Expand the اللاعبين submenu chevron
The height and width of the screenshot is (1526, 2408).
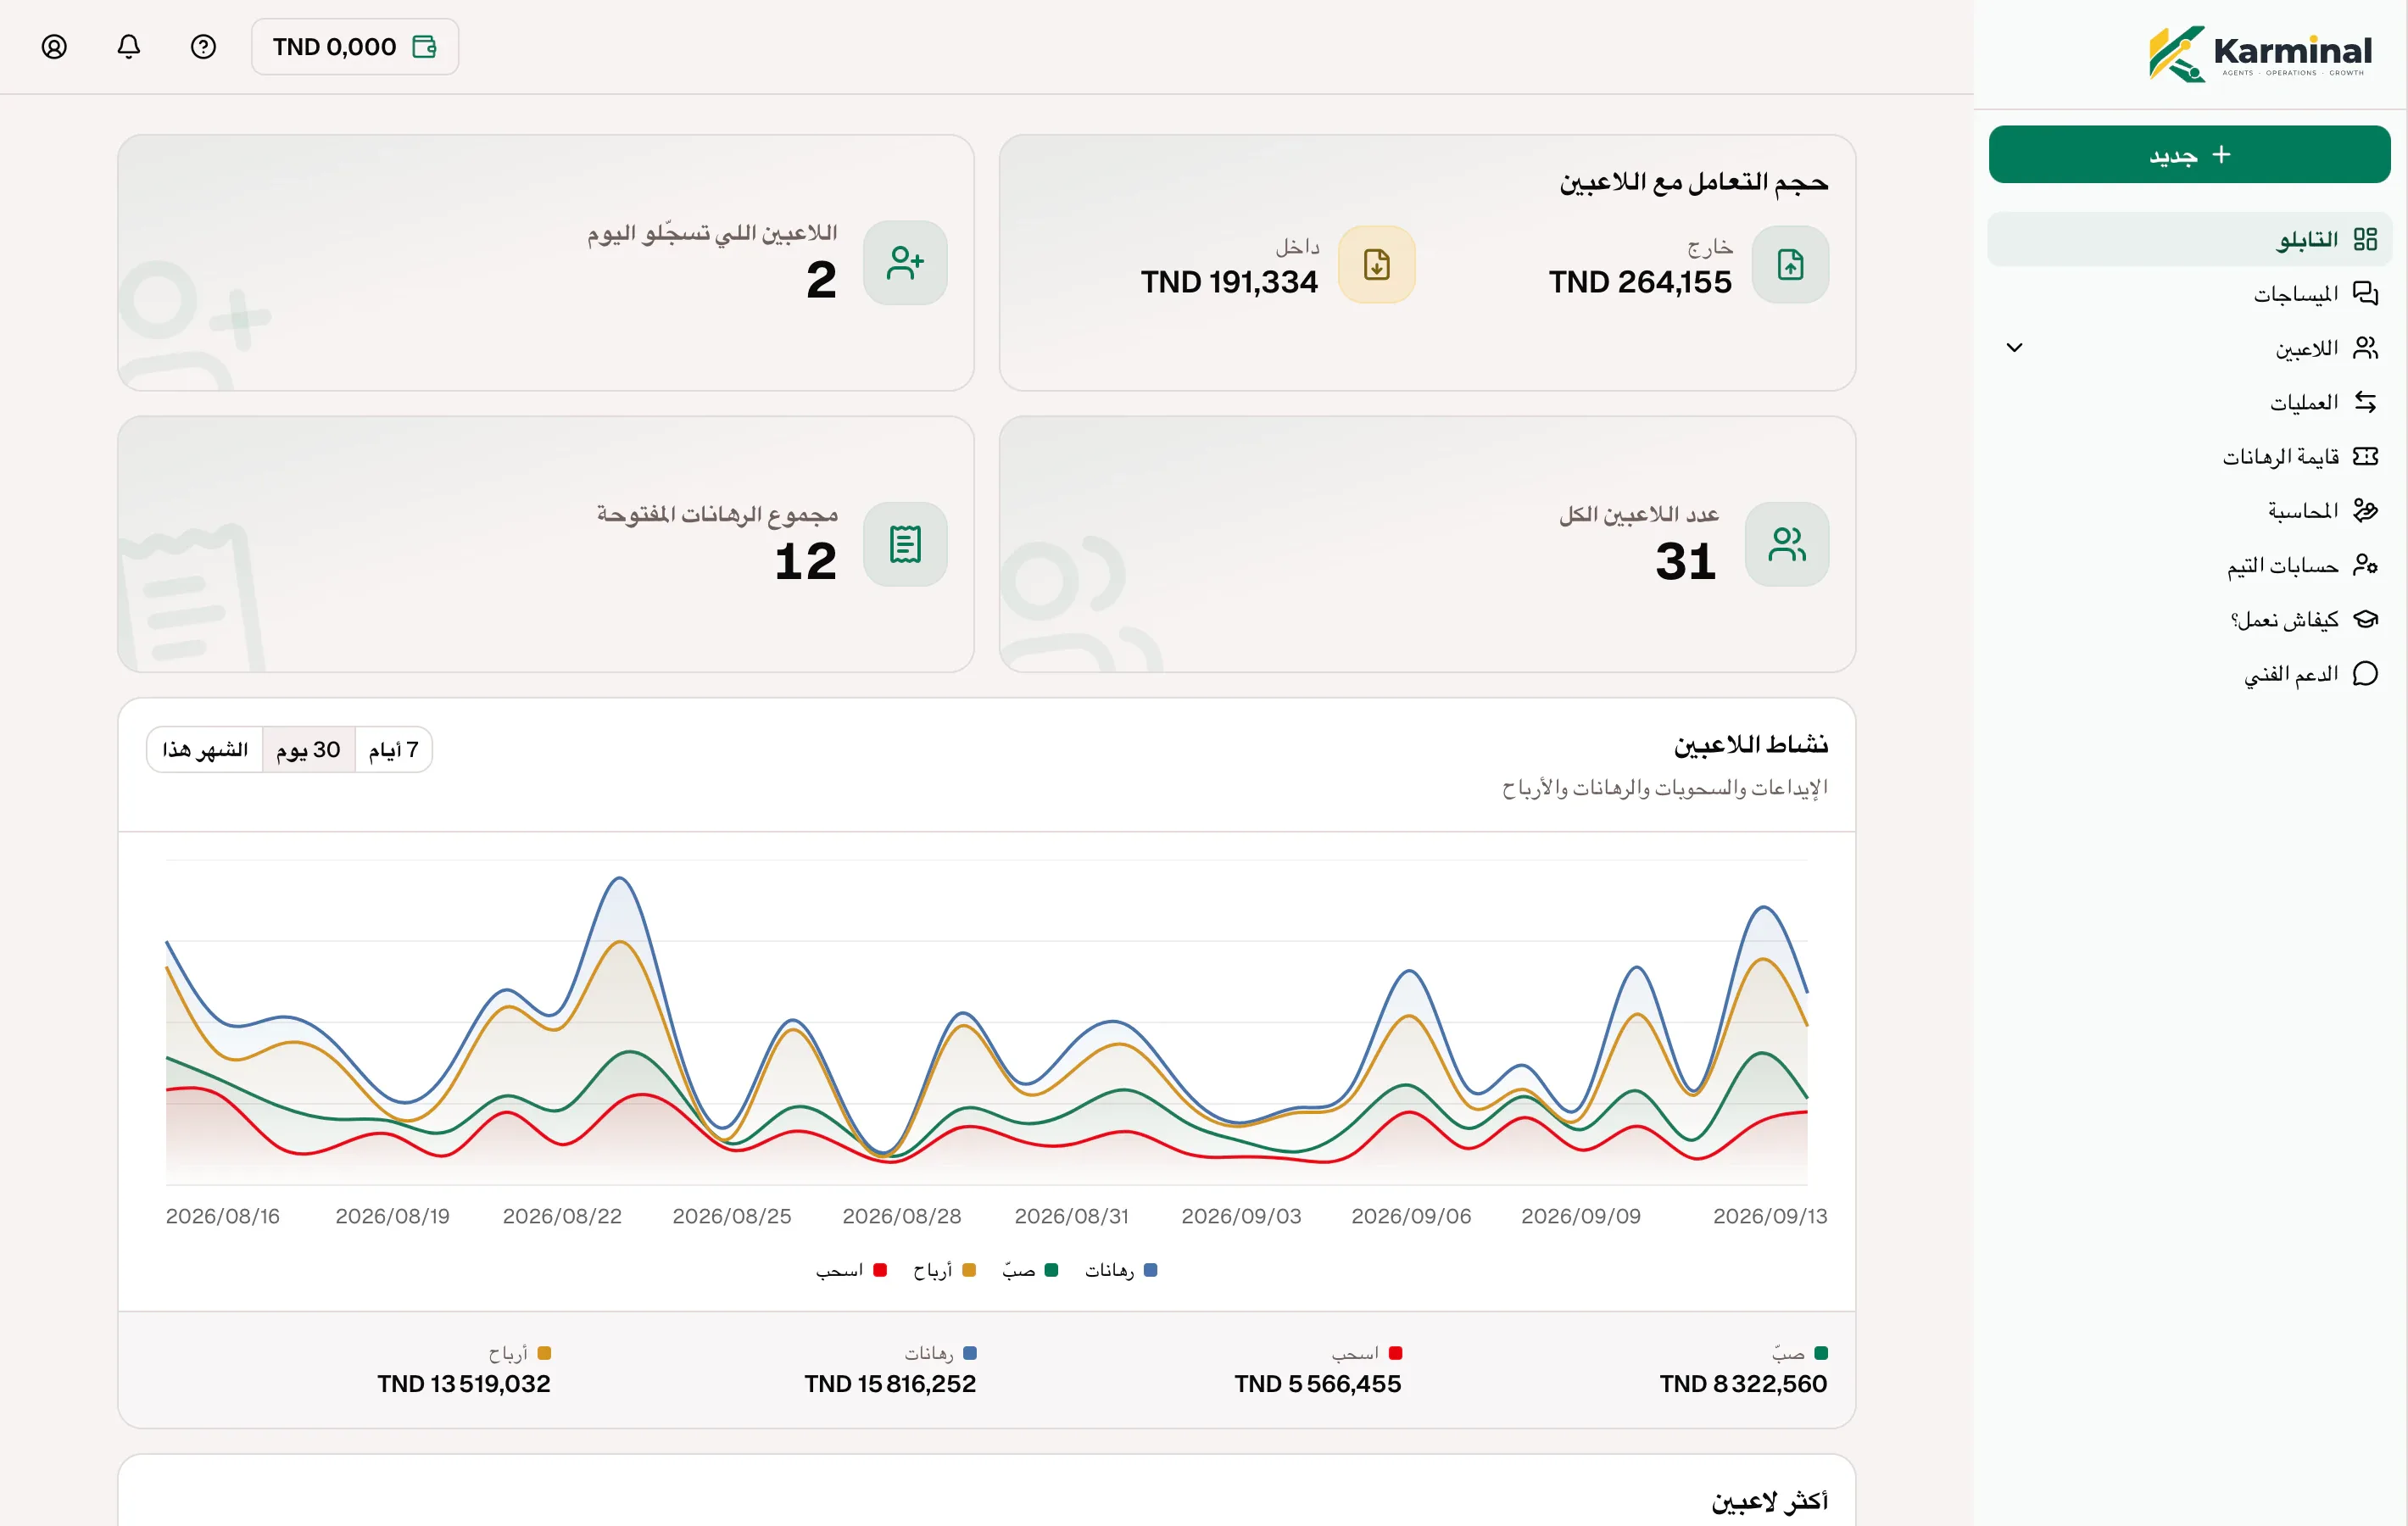pos(2014,348)
